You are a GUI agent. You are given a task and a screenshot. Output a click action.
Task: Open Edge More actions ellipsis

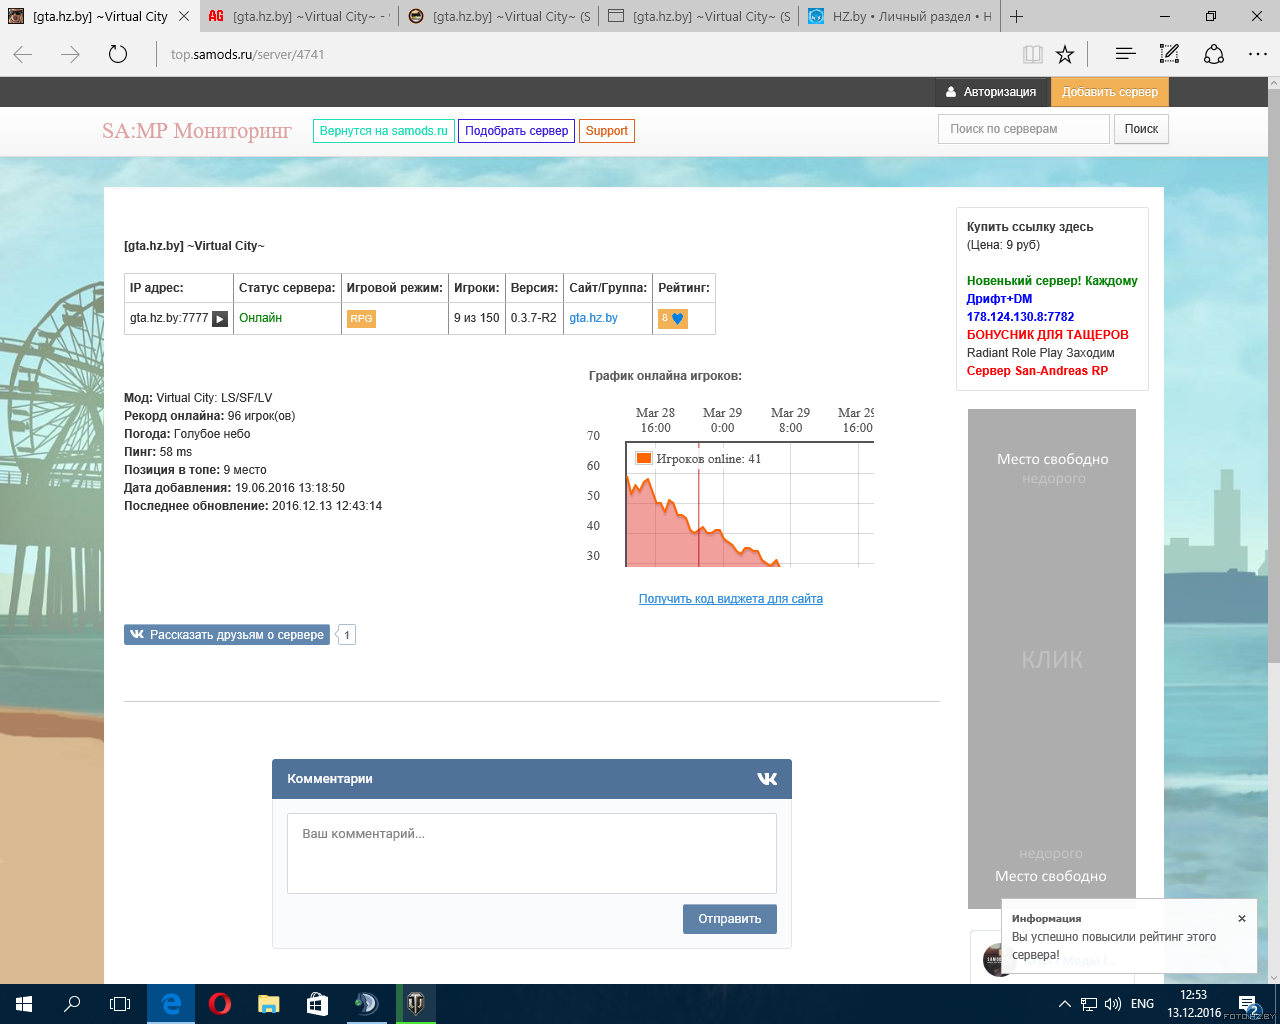coord(1258,54)
